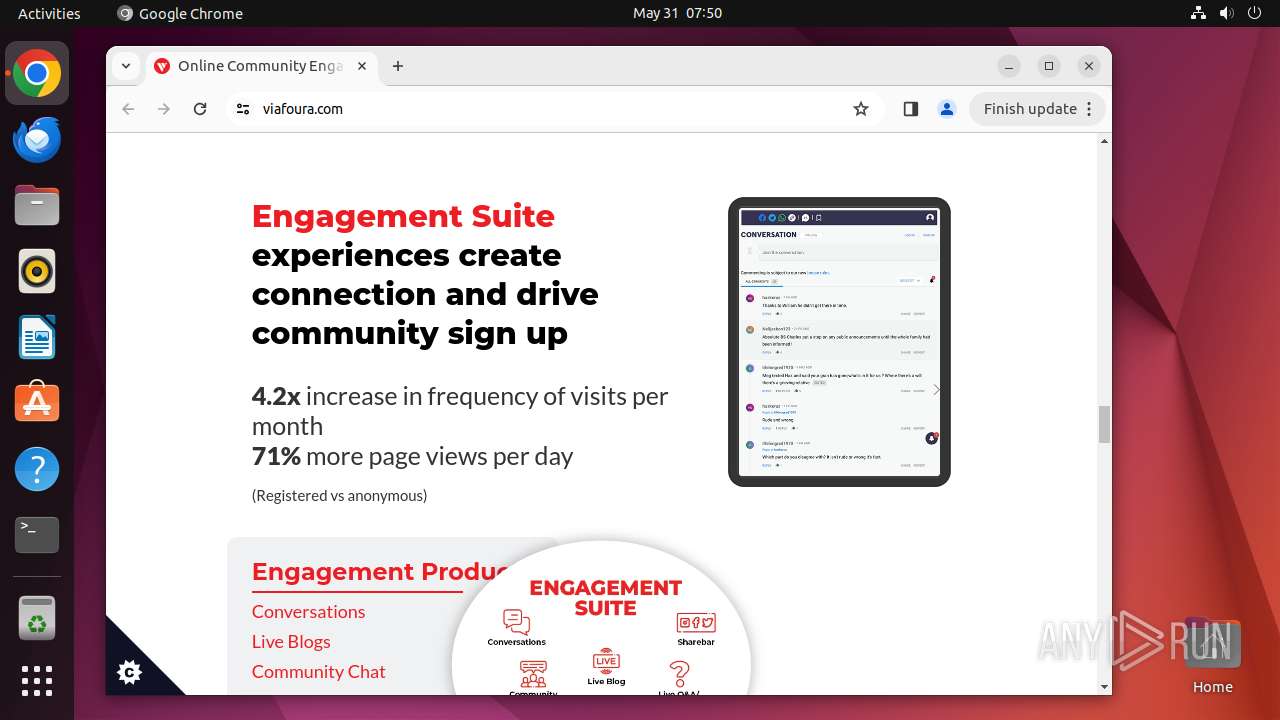The image size is (1280, 720).
Task: Open the Conversations product link
Action: point(308,611)
